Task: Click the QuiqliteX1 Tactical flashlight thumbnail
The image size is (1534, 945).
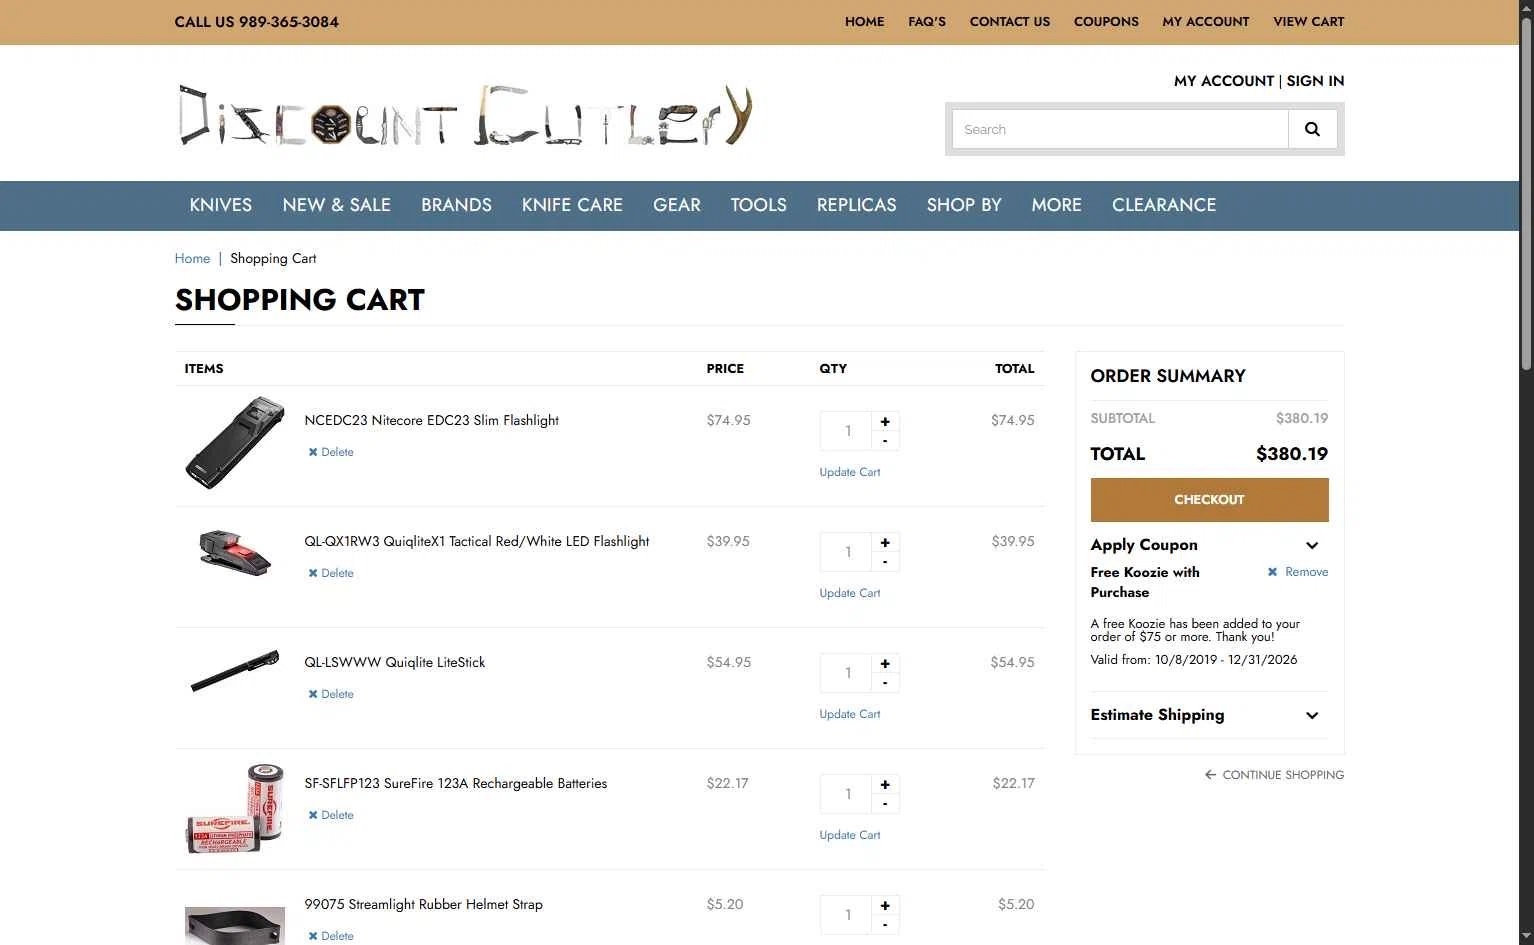Action: click(235, 552)
